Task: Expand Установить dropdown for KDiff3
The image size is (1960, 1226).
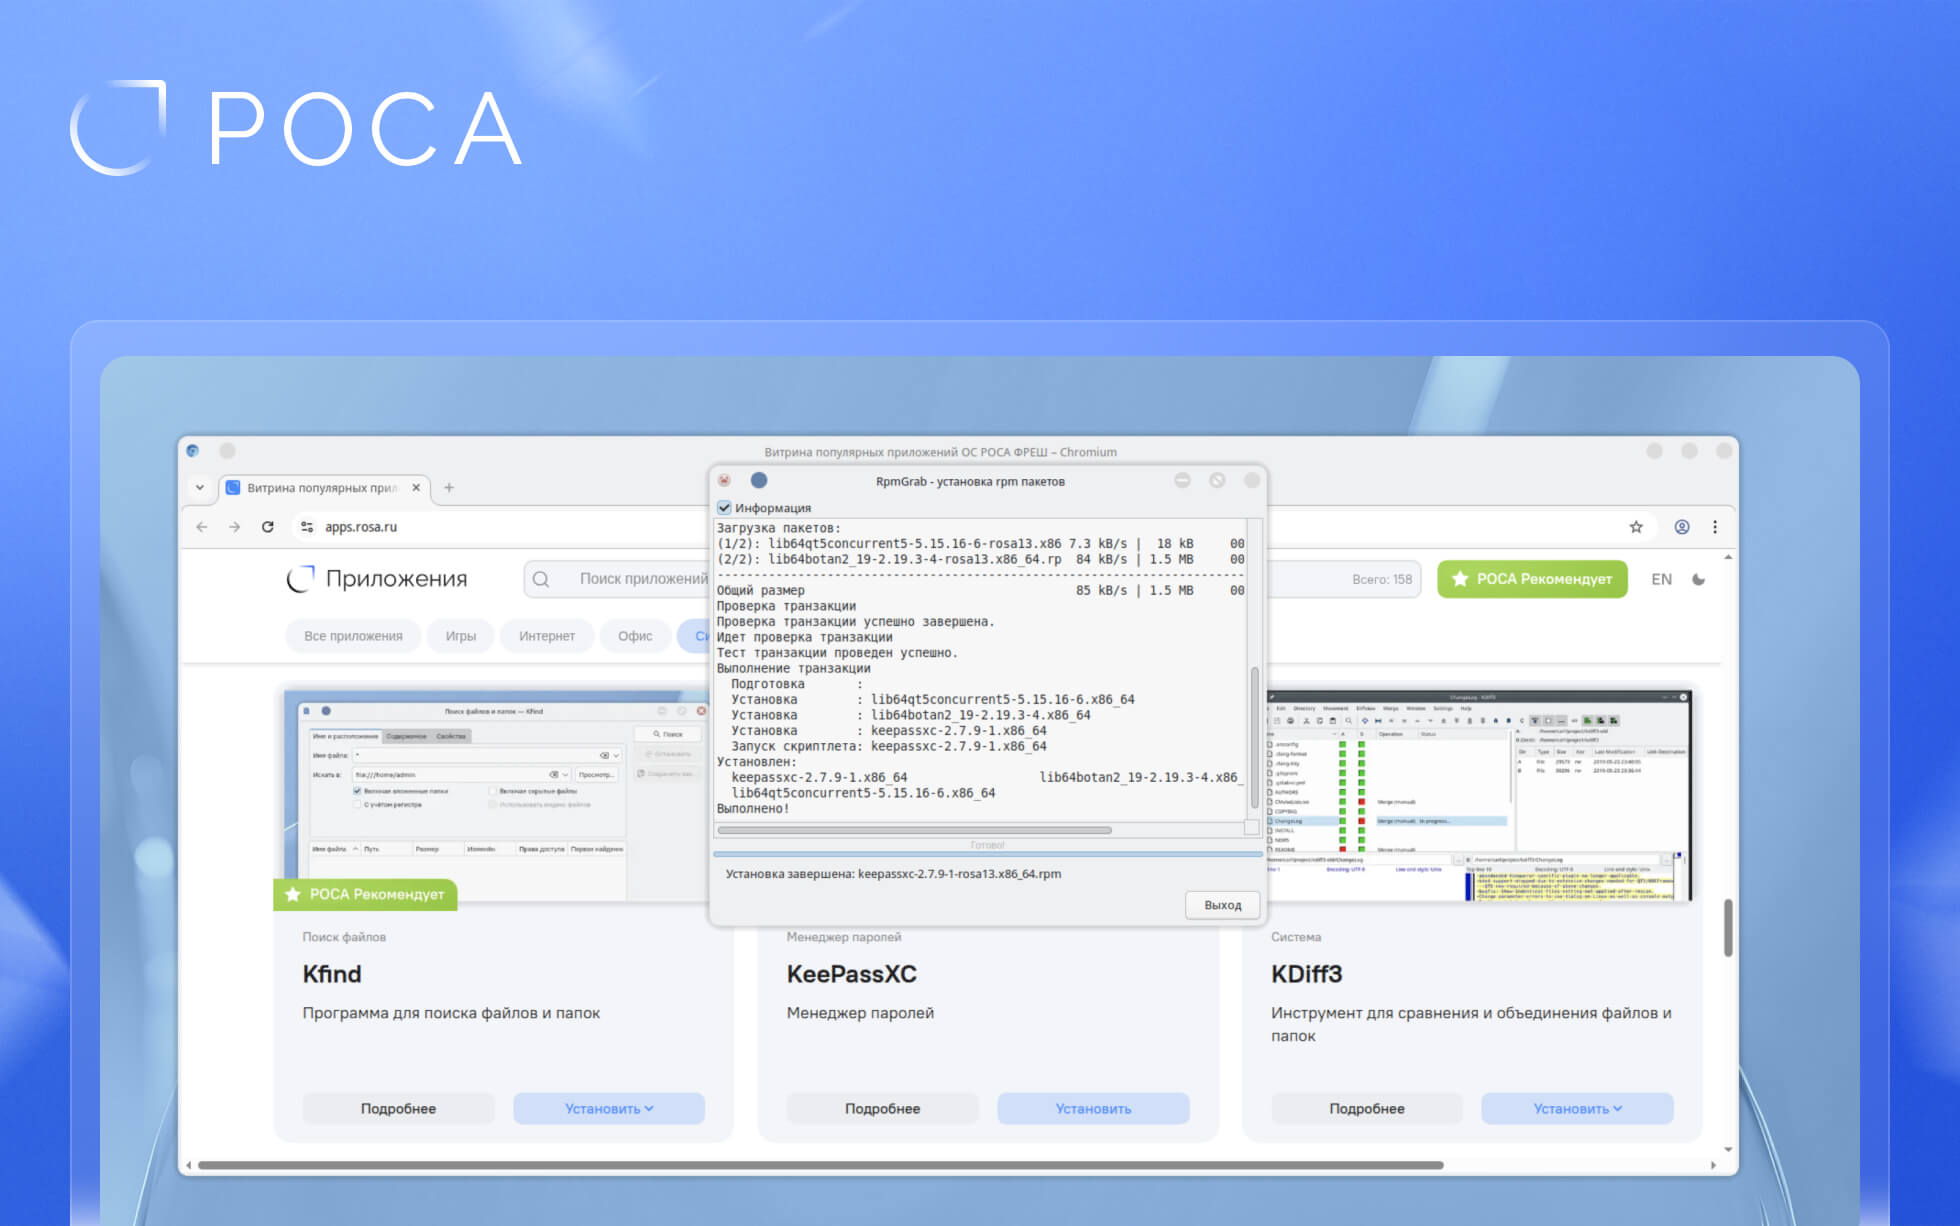Action: pos(1576,1108)
